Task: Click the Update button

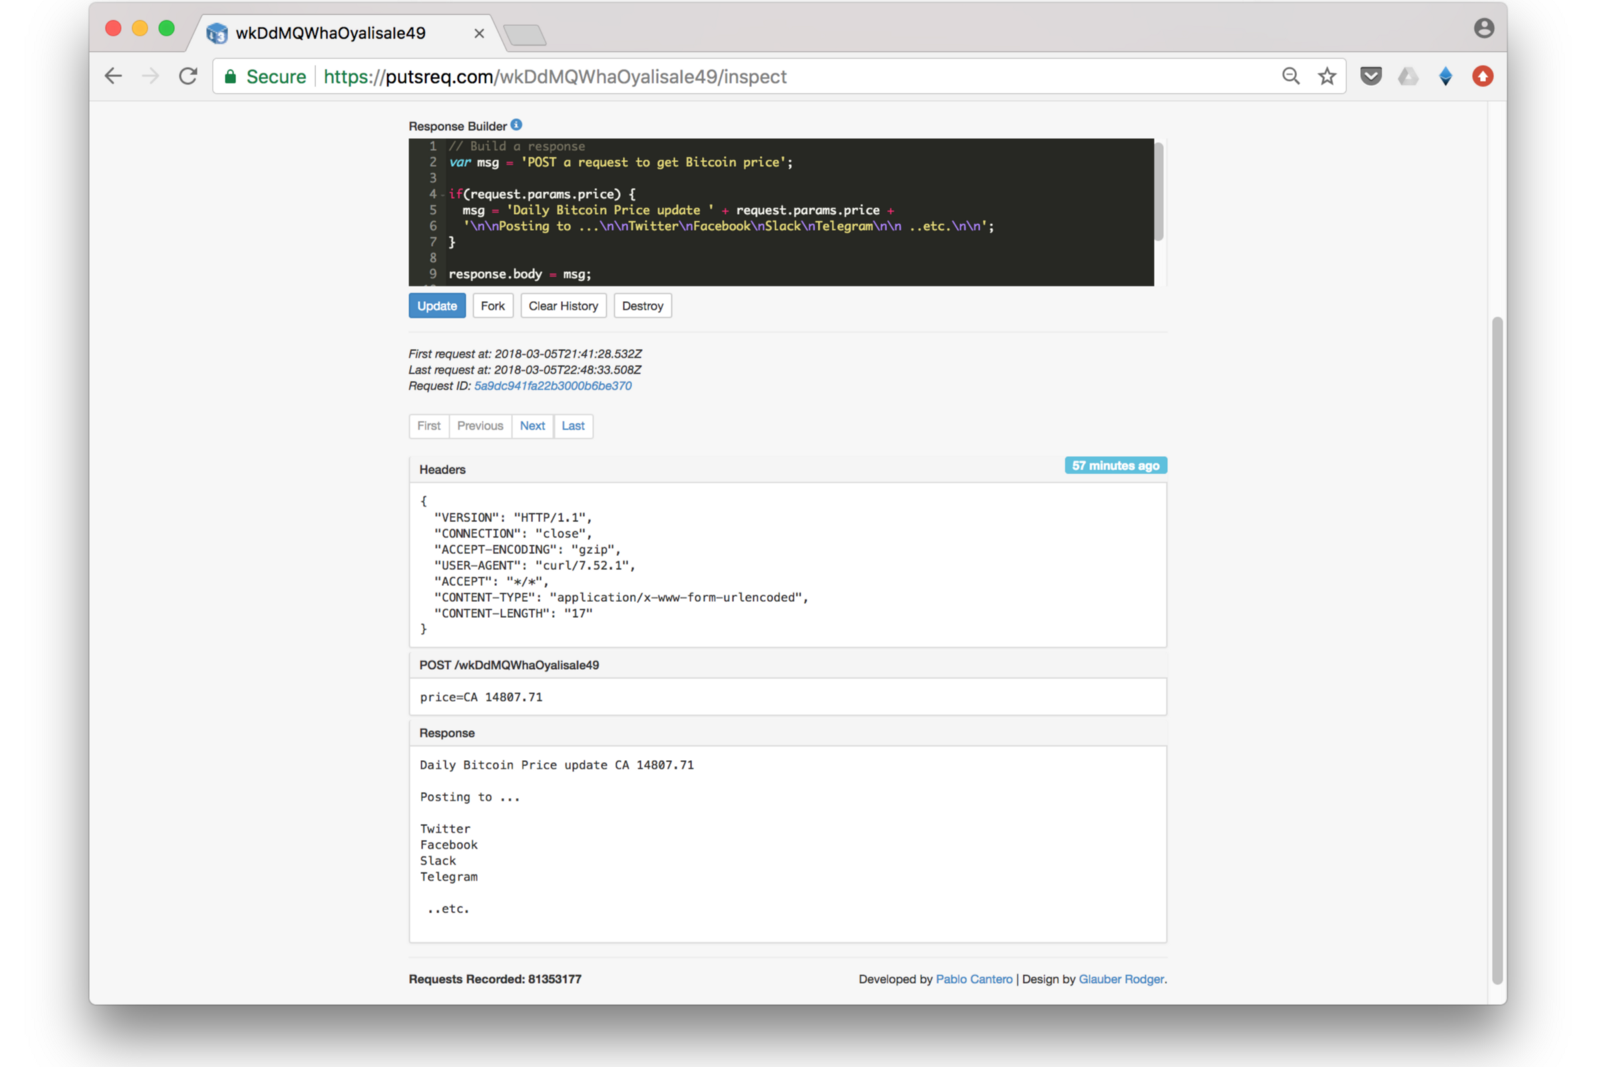Action: point(437,306)
